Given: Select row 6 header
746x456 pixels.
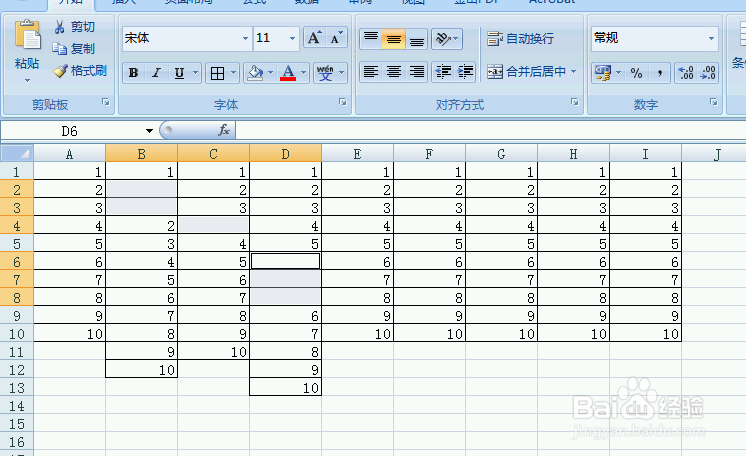Looking at the screenshot, I should [17, 262].
